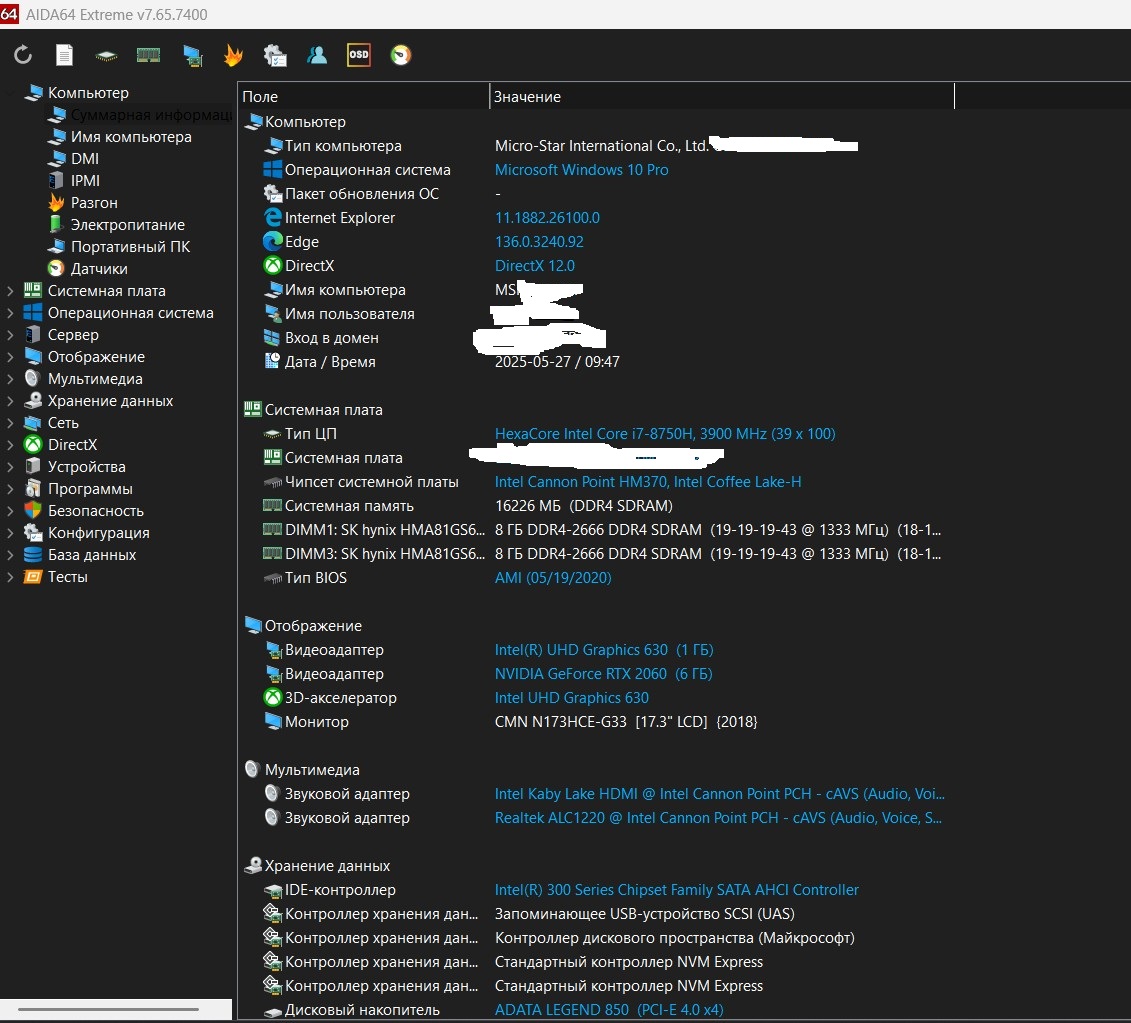This screenshot has height=1023, width=1131.
Task: Open the Microsoft Windows 10 Pro link
Action: click(x=581, y=170)
